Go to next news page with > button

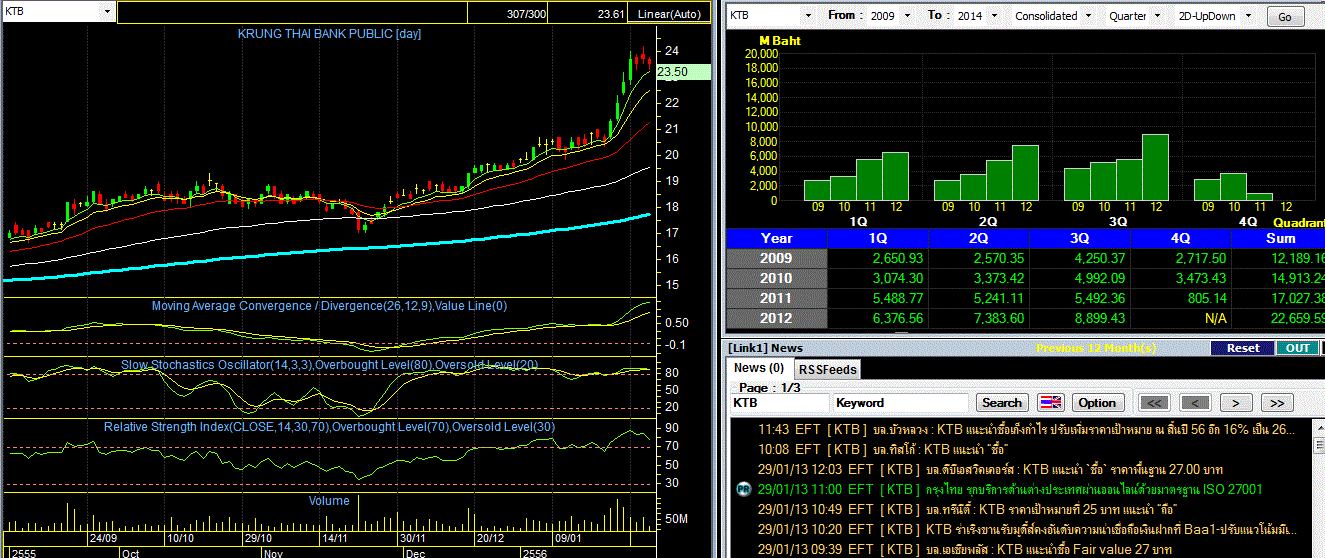[1236, 403]
